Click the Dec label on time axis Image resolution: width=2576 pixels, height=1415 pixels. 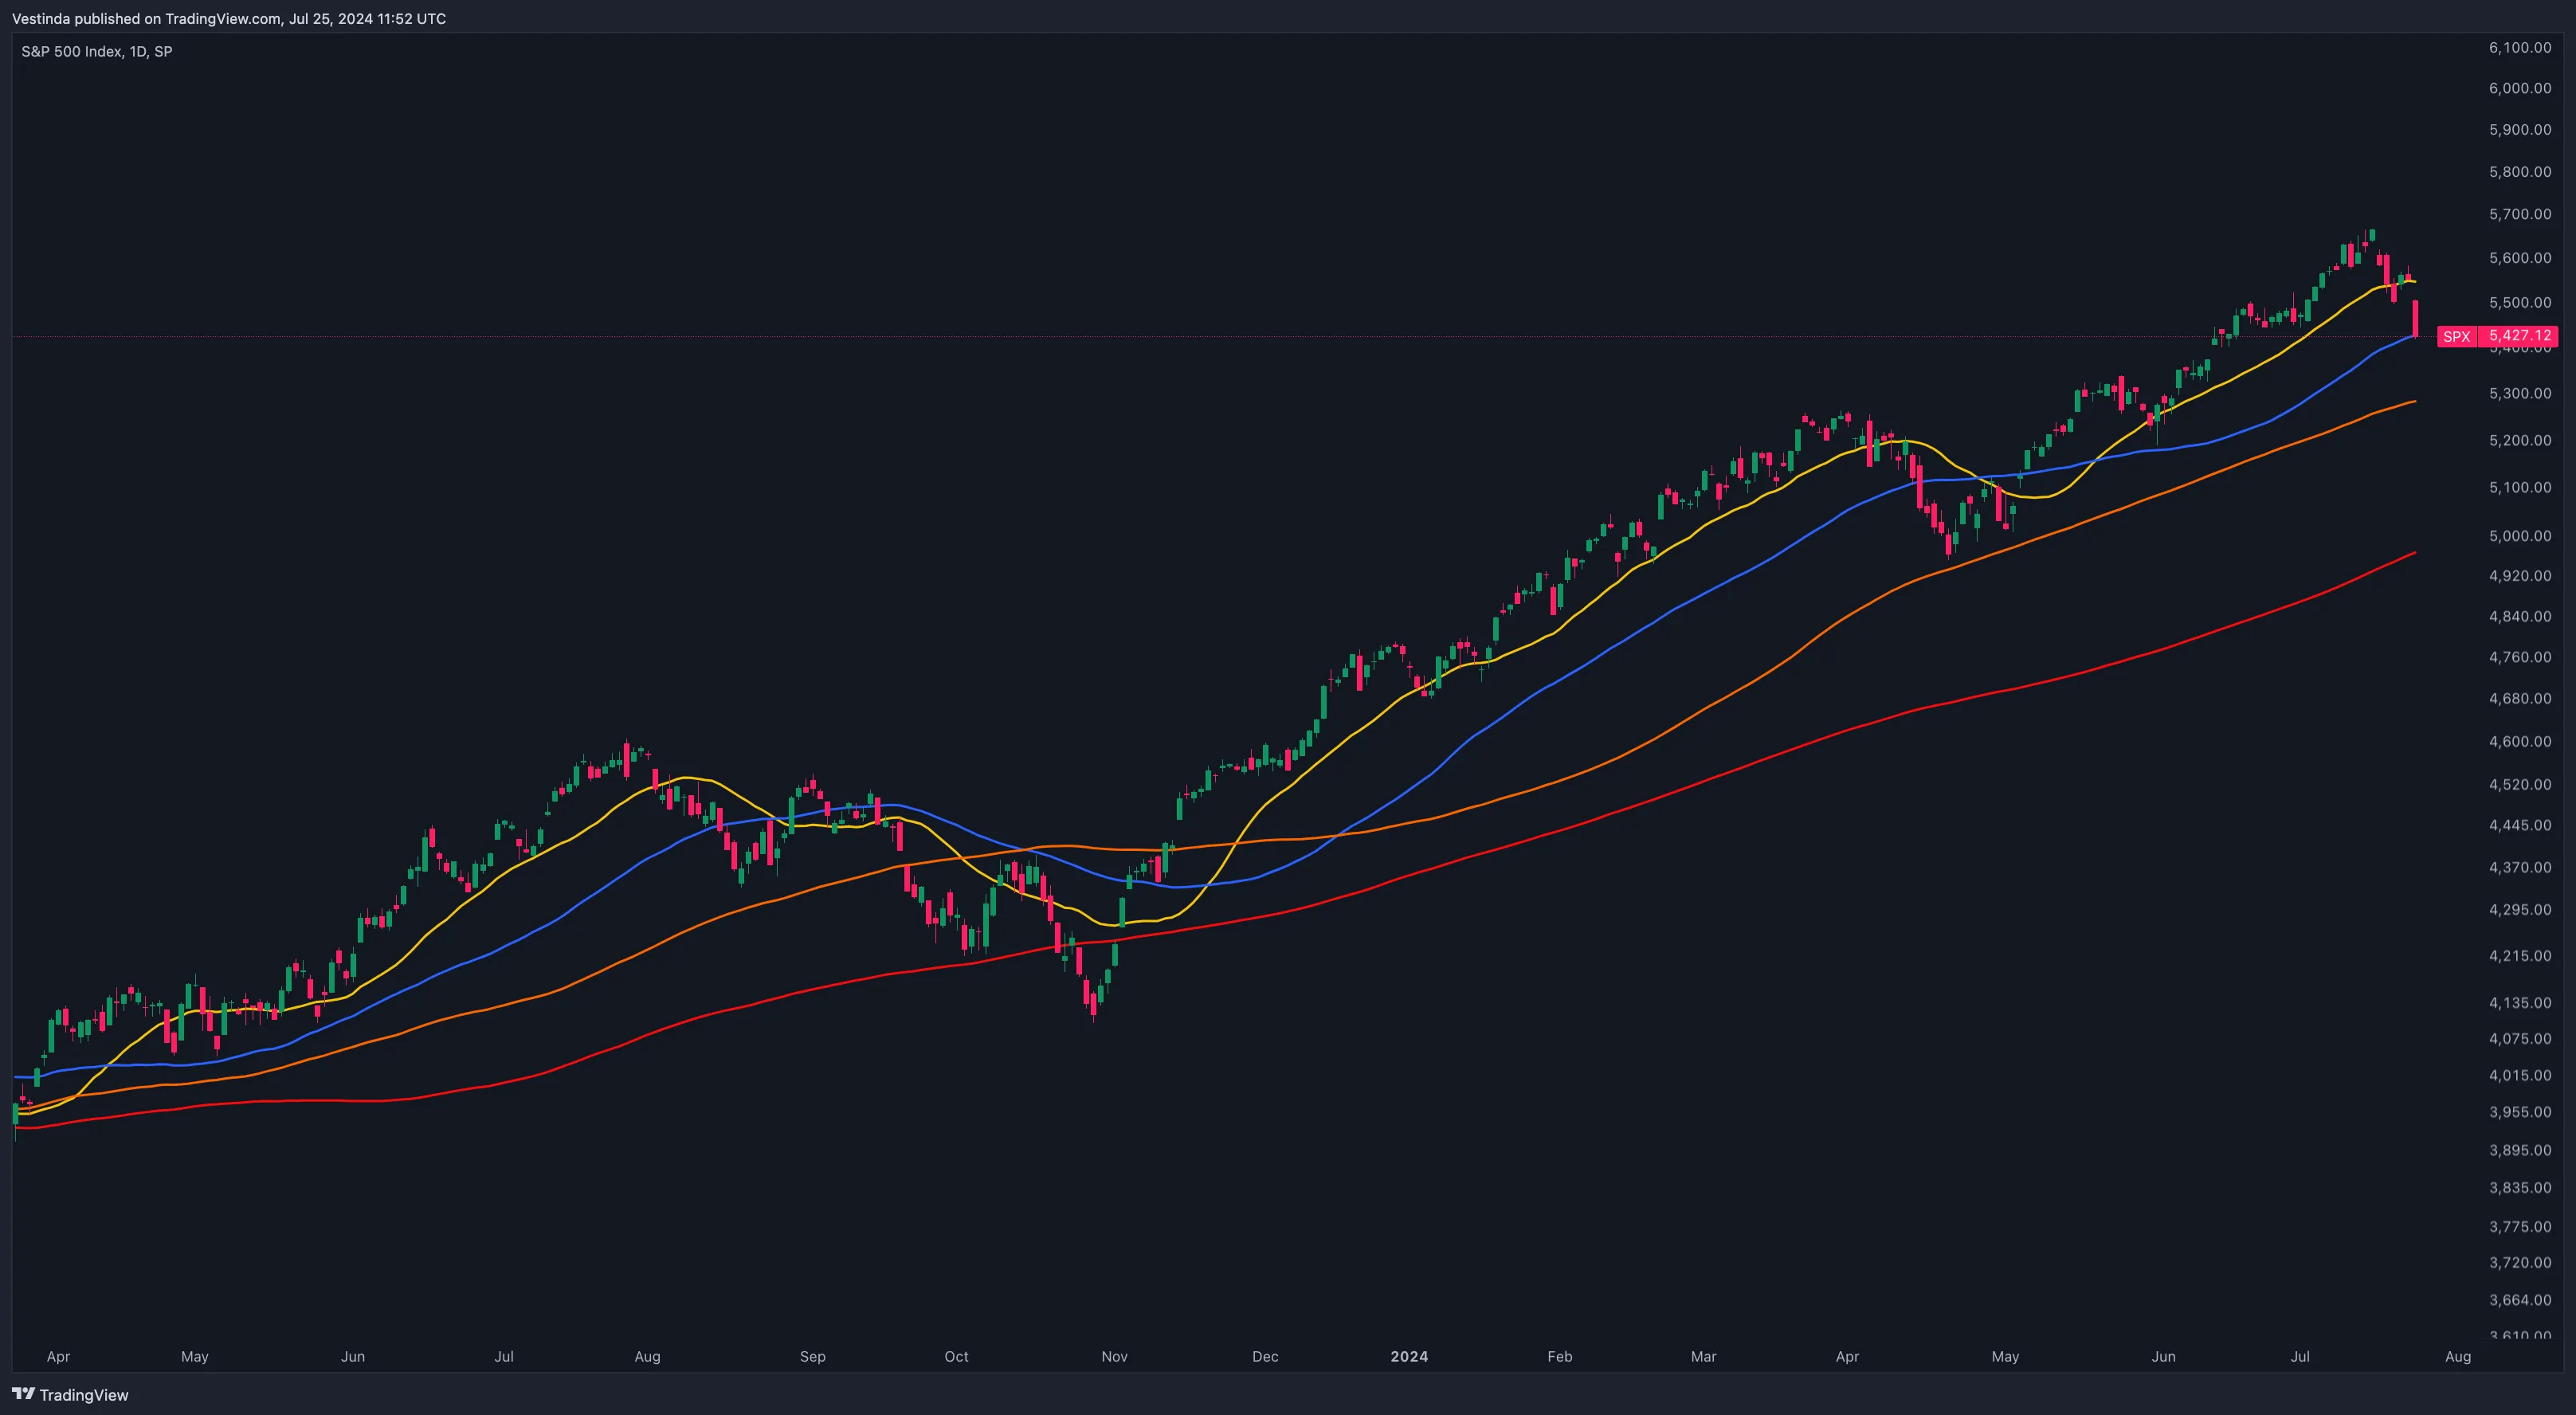[x=1265, y=1357]
